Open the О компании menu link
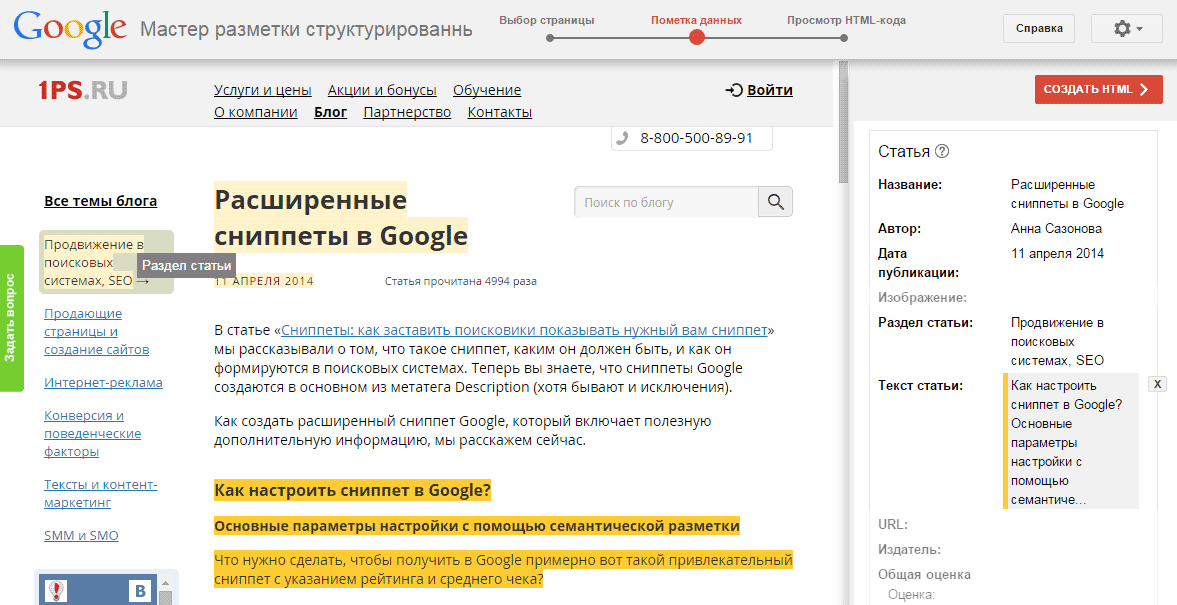Image resolution: width=1177 pixels, height=605 pixels. pyautogui.click(x=256, y=113)
